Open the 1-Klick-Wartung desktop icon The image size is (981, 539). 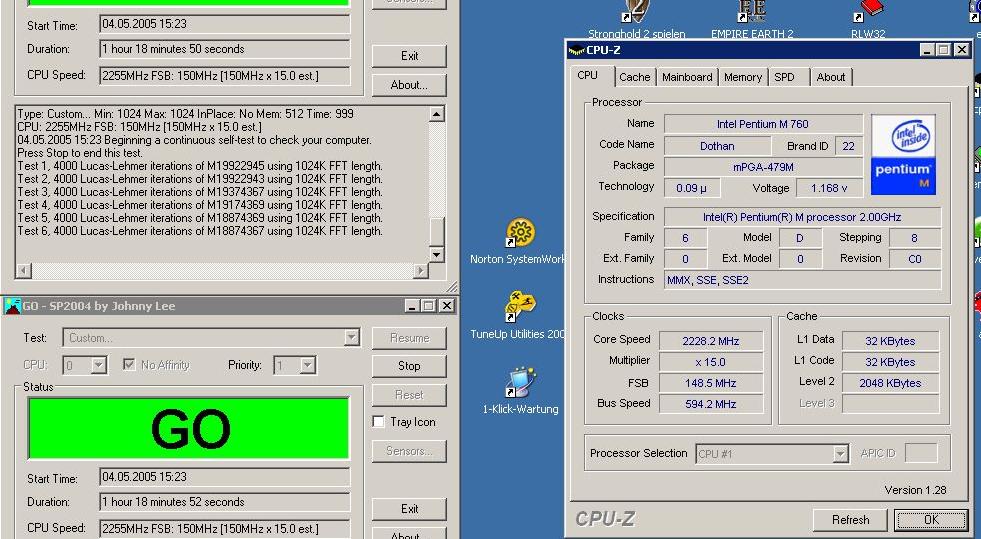click(521, 383)
